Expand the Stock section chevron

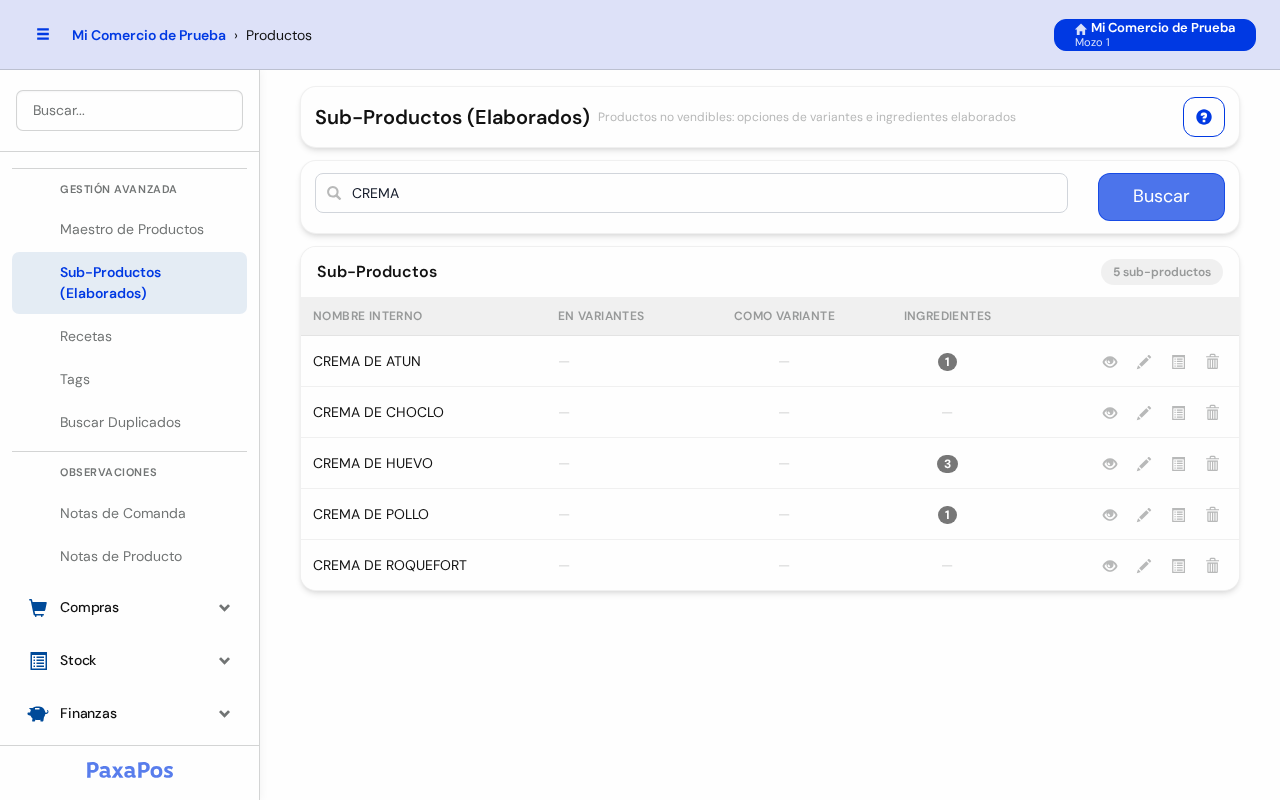coord(224,661)
